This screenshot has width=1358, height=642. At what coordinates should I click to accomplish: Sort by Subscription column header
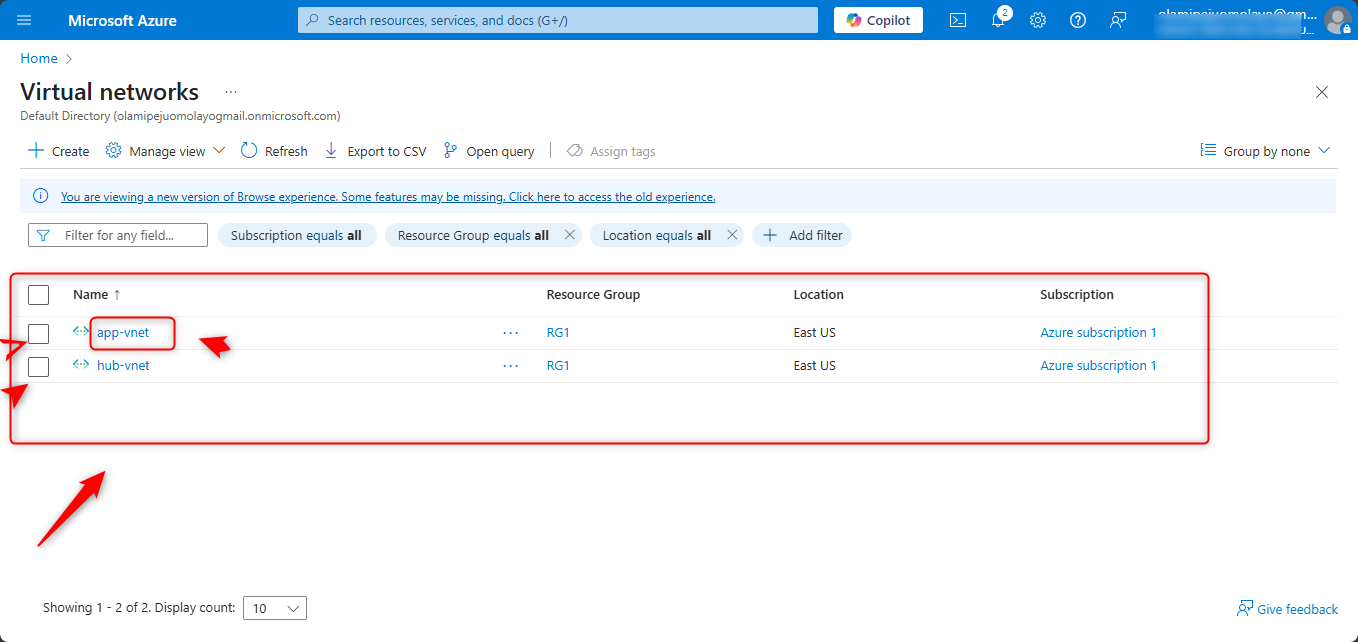click(x=1076, y=294)
